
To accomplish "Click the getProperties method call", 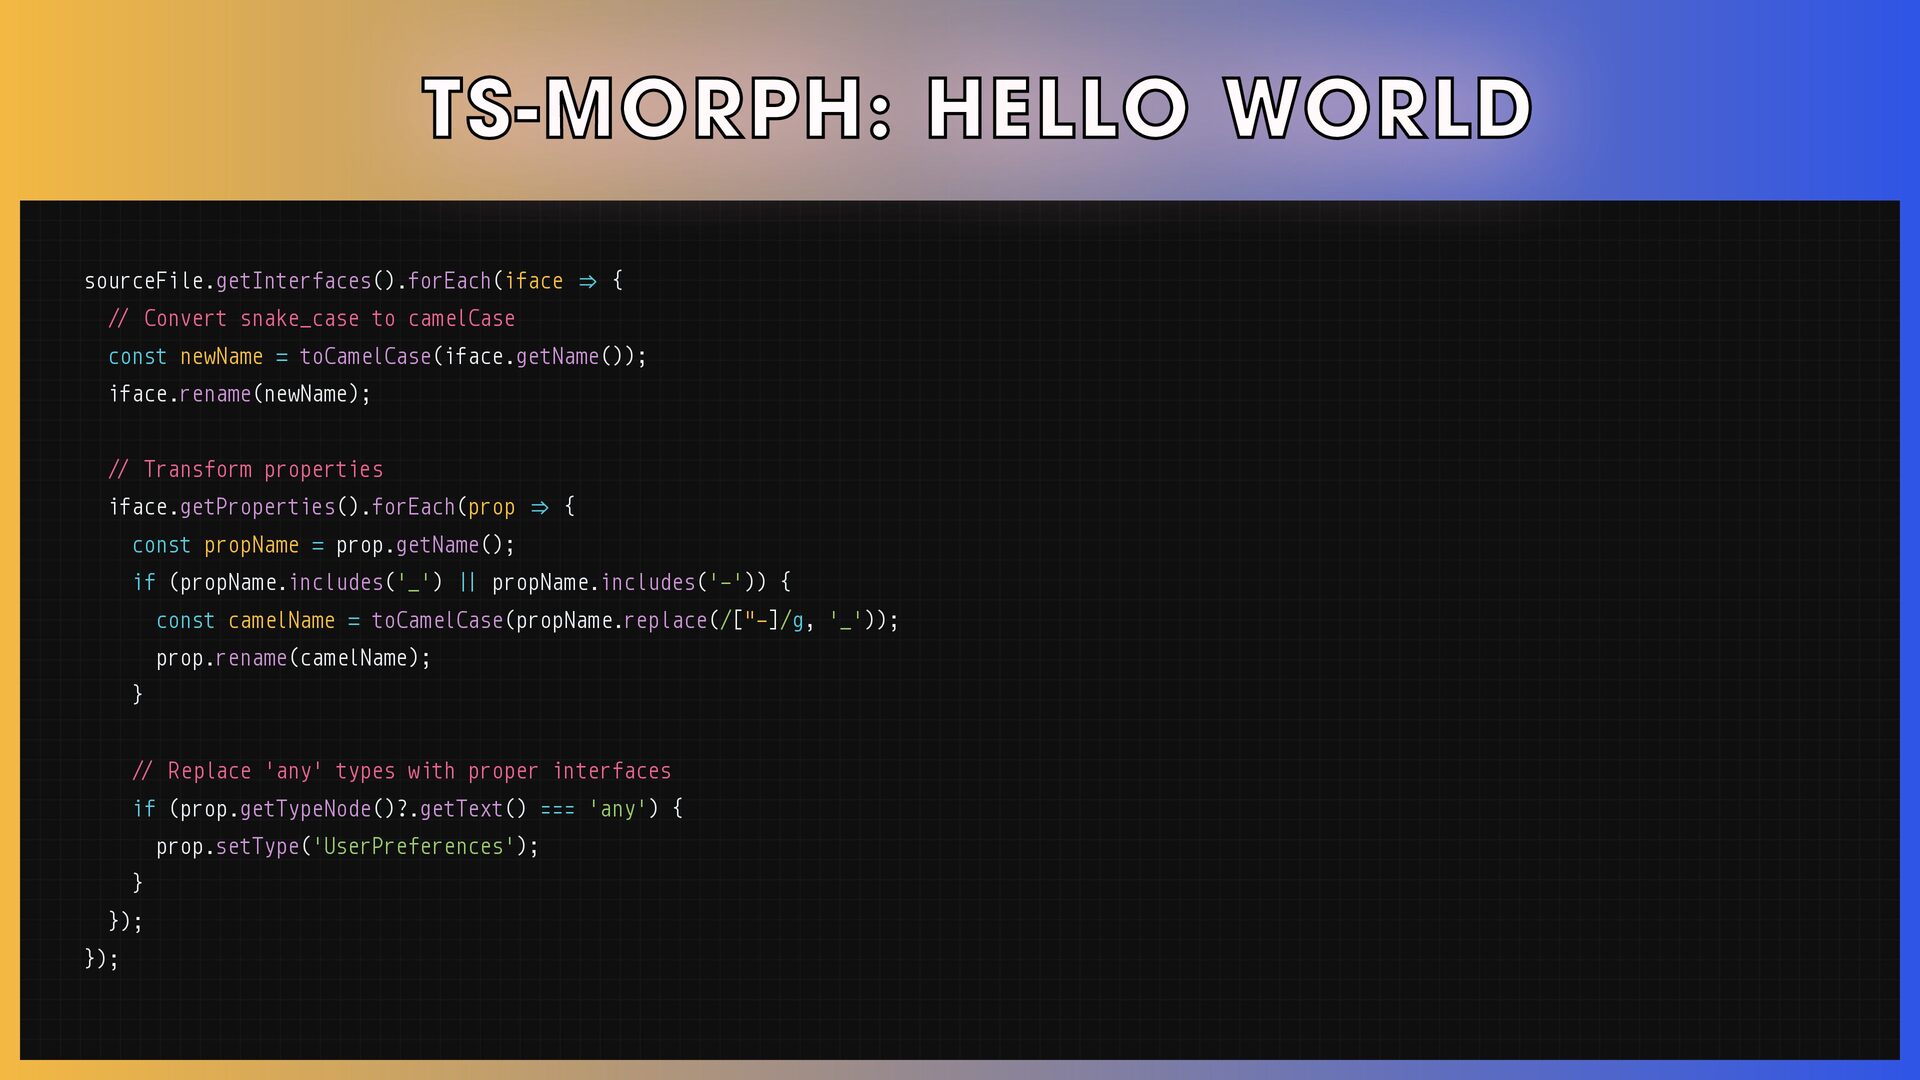I will pyautogui.click(x=257, y=507).
